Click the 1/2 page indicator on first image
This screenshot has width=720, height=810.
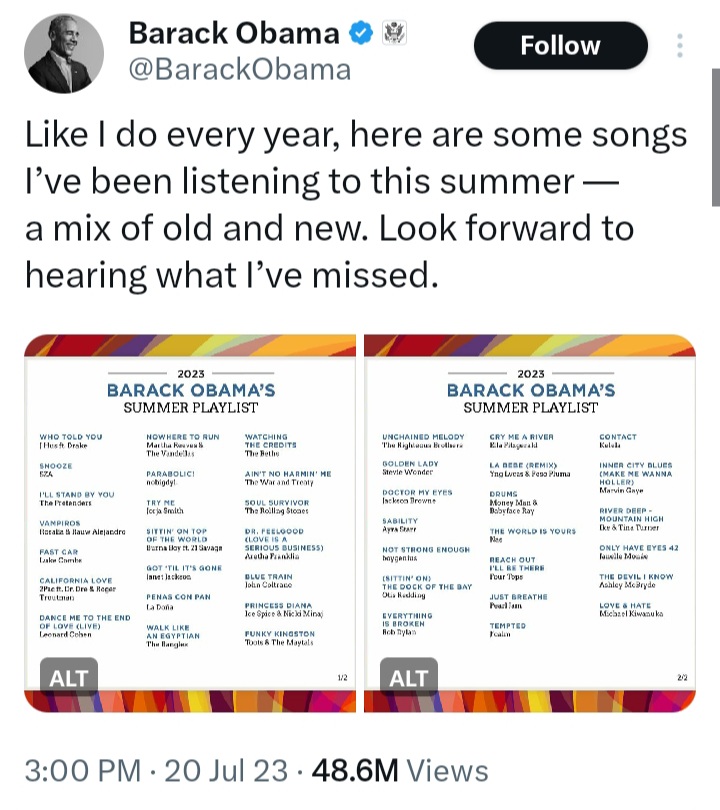coord(341,678)
